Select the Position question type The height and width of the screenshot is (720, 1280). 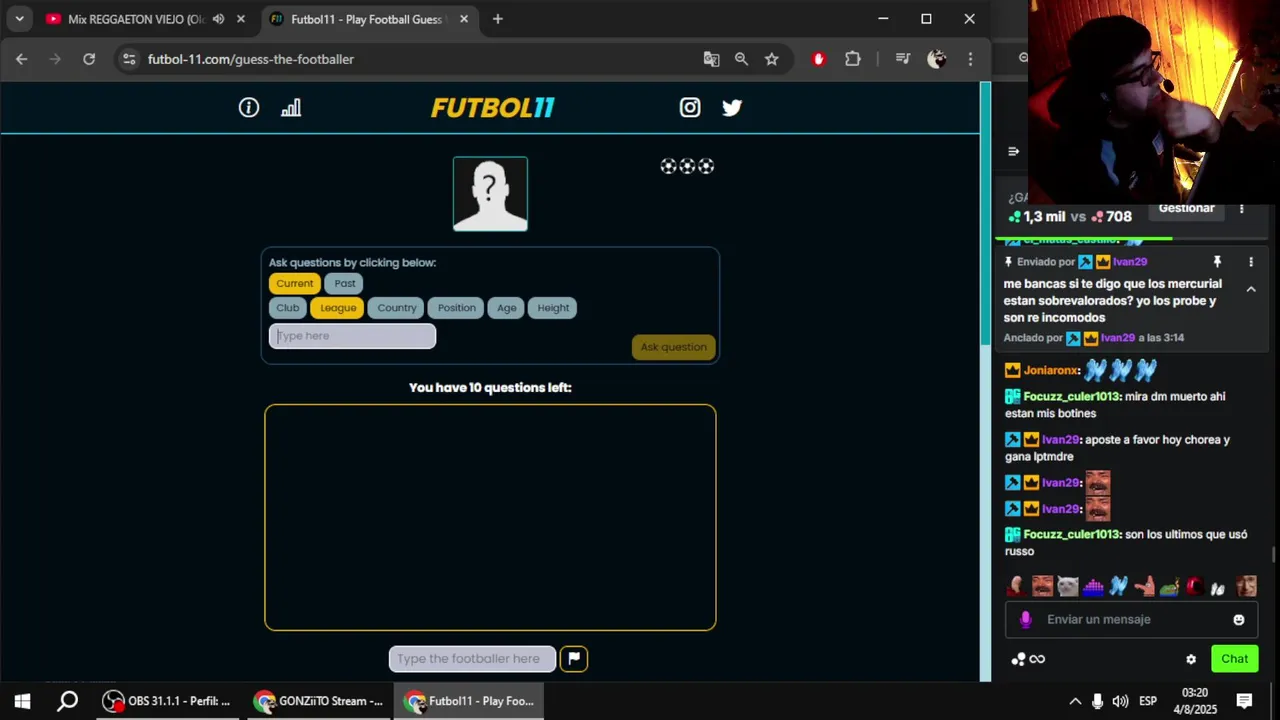(457, 308)
